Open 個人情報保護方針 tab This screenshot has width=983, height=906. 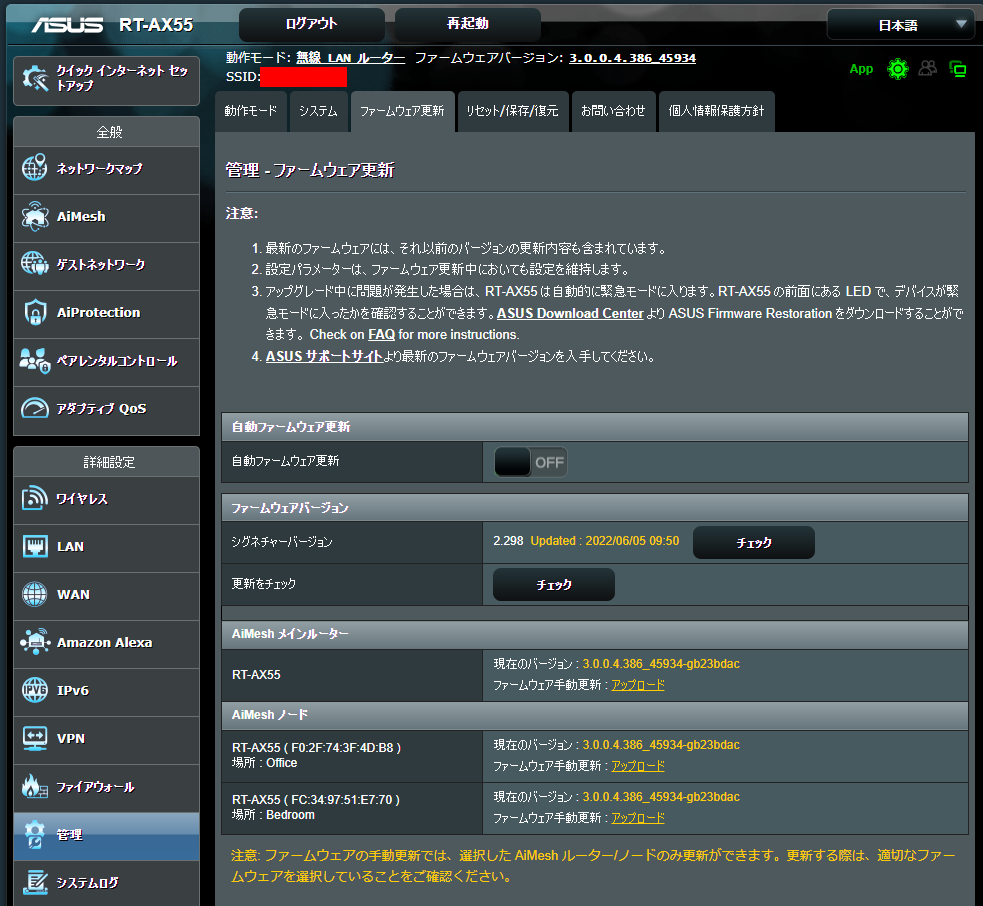tap(717, 111)
